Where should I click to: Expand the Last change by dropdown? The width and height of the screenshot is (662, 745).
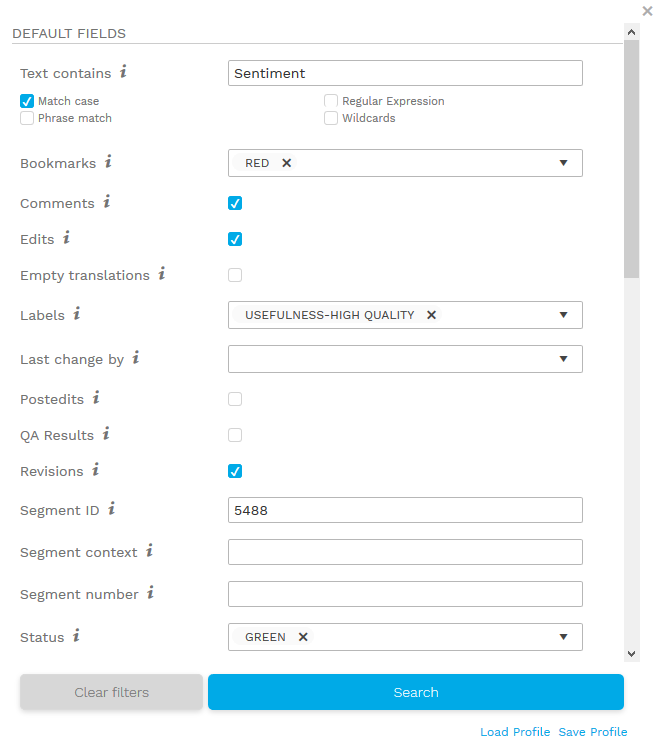pyautogui.click(x=563, y=359)
